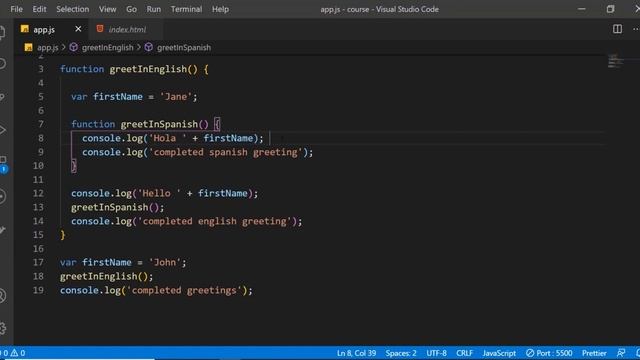The image size is (640, 360).
Task: Click the symbol icon before greetInSpanish breadcrumb
Action: pos(149,47)
